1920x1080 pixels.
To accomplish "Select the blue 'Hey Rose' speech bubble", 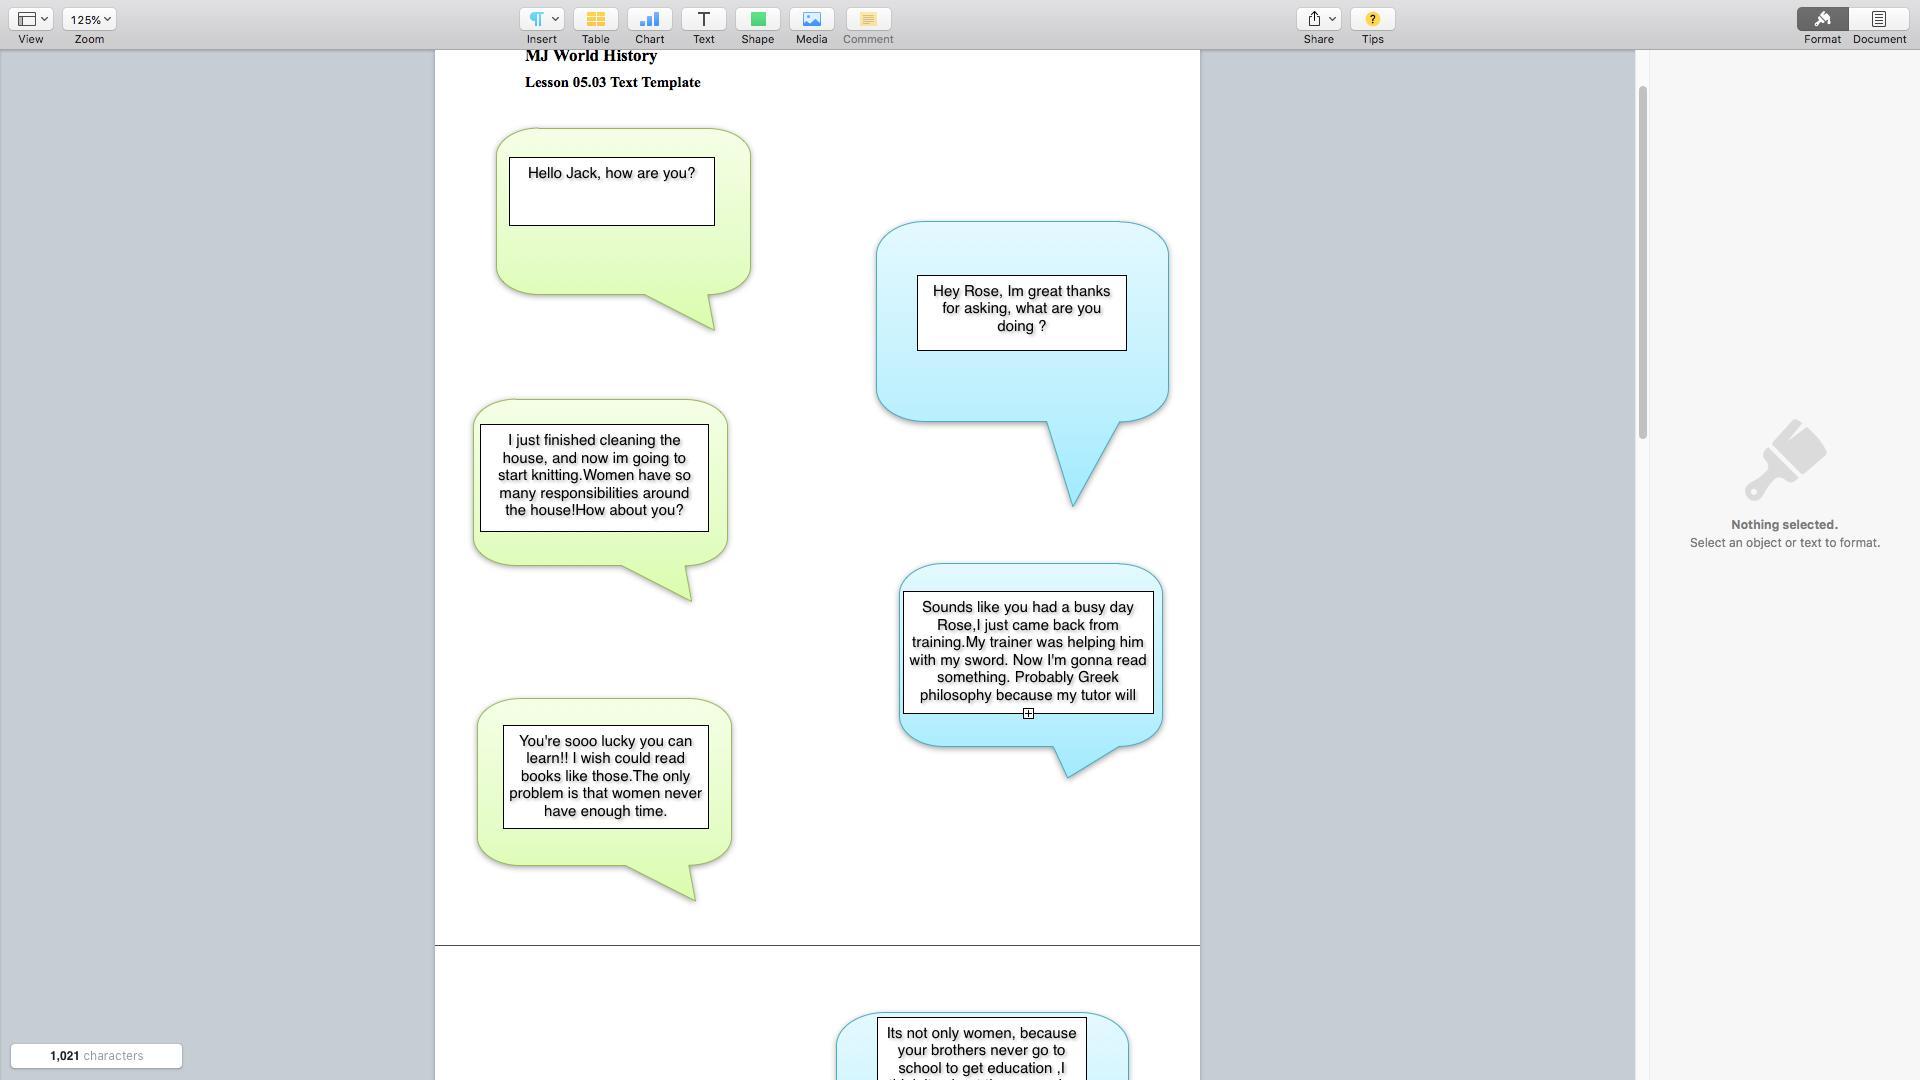I will click(1022, 385).
